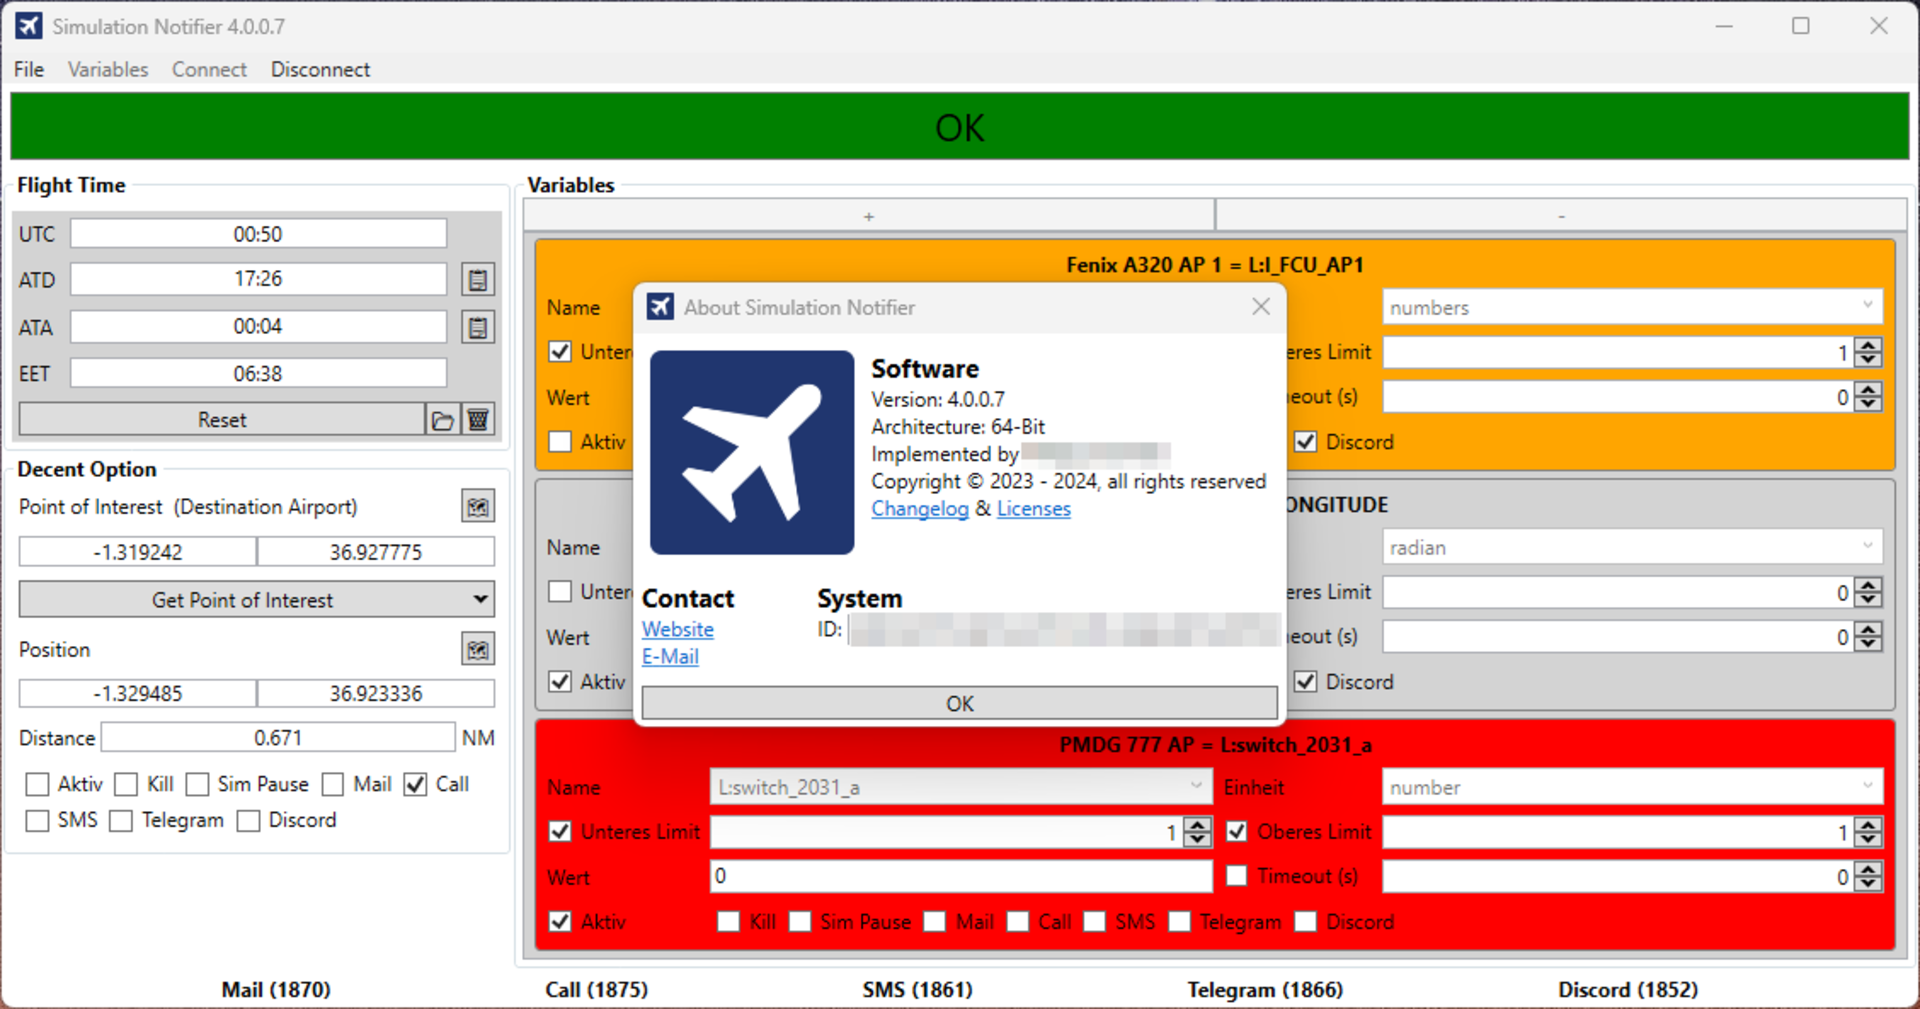Open the radian unit dropdown

(x=1866, y=547)
